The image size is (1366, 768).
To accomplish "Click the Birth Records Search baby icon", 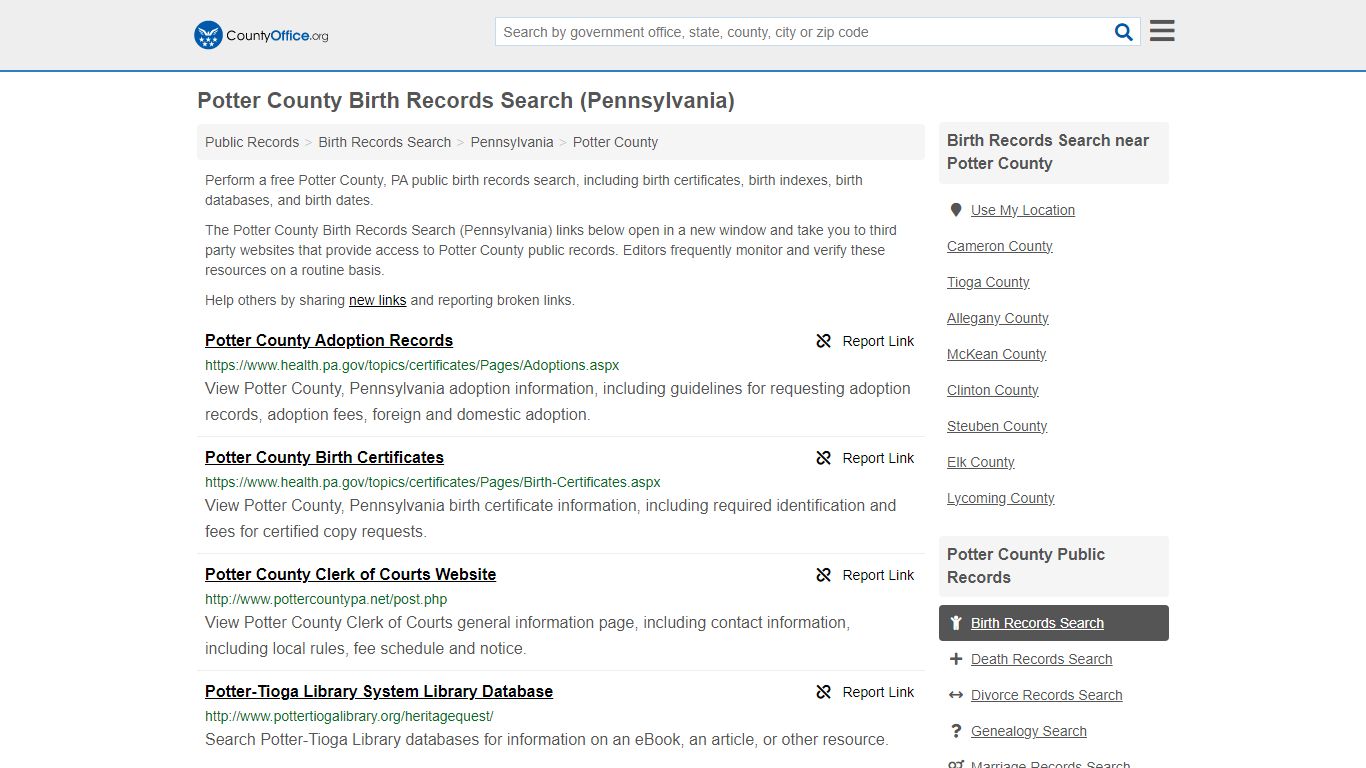I will pos(956,623).
